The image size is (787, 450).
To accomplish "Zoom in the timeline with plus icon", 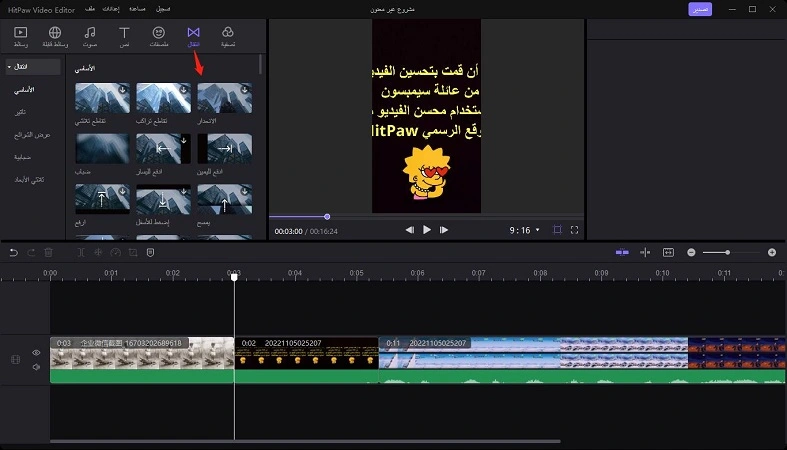I will tap(772, 252).
